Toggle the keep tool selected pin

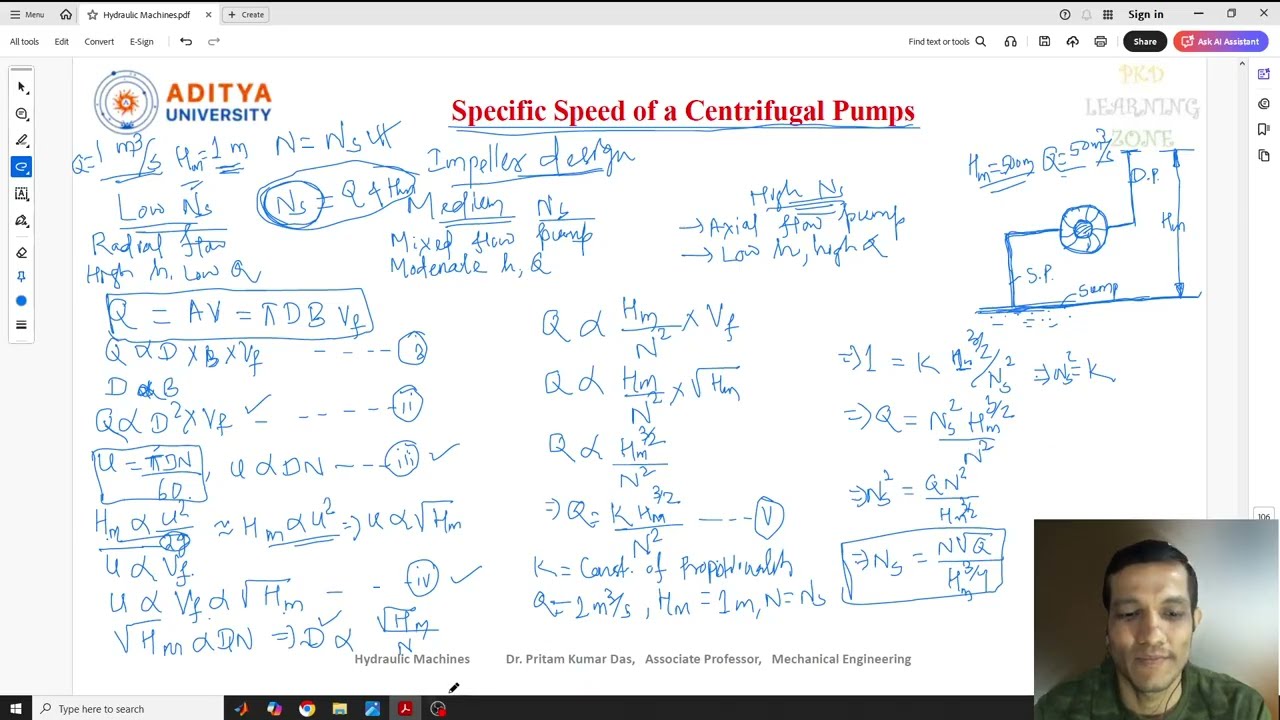pyautogui.click(x=21, y=277)
